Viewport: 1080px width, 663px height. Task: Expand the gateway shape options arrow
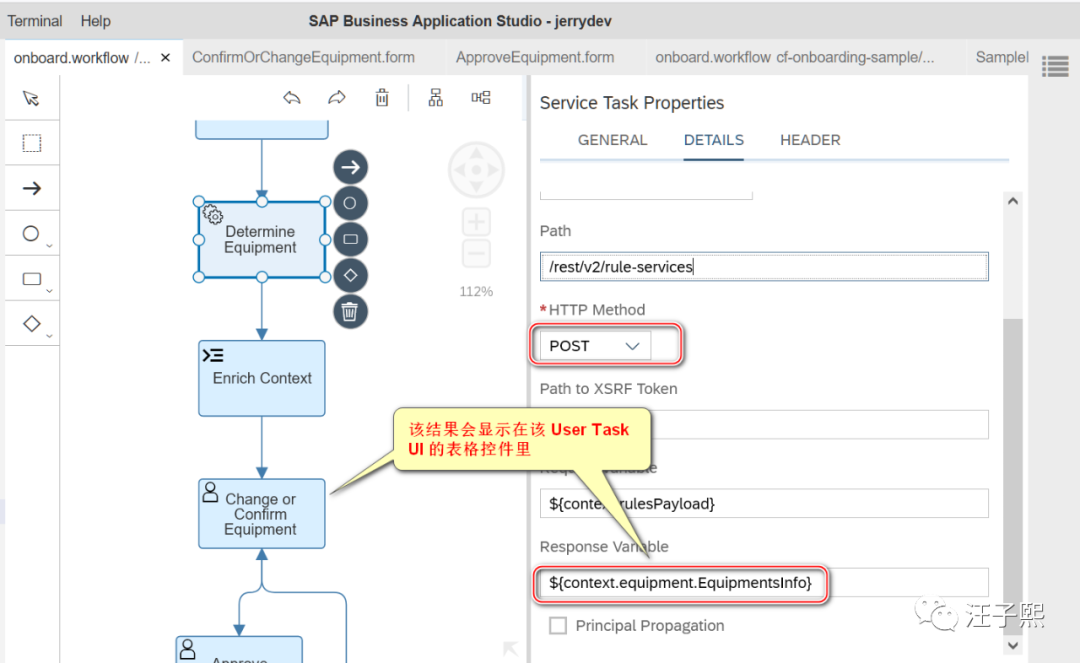coord(49,336)
